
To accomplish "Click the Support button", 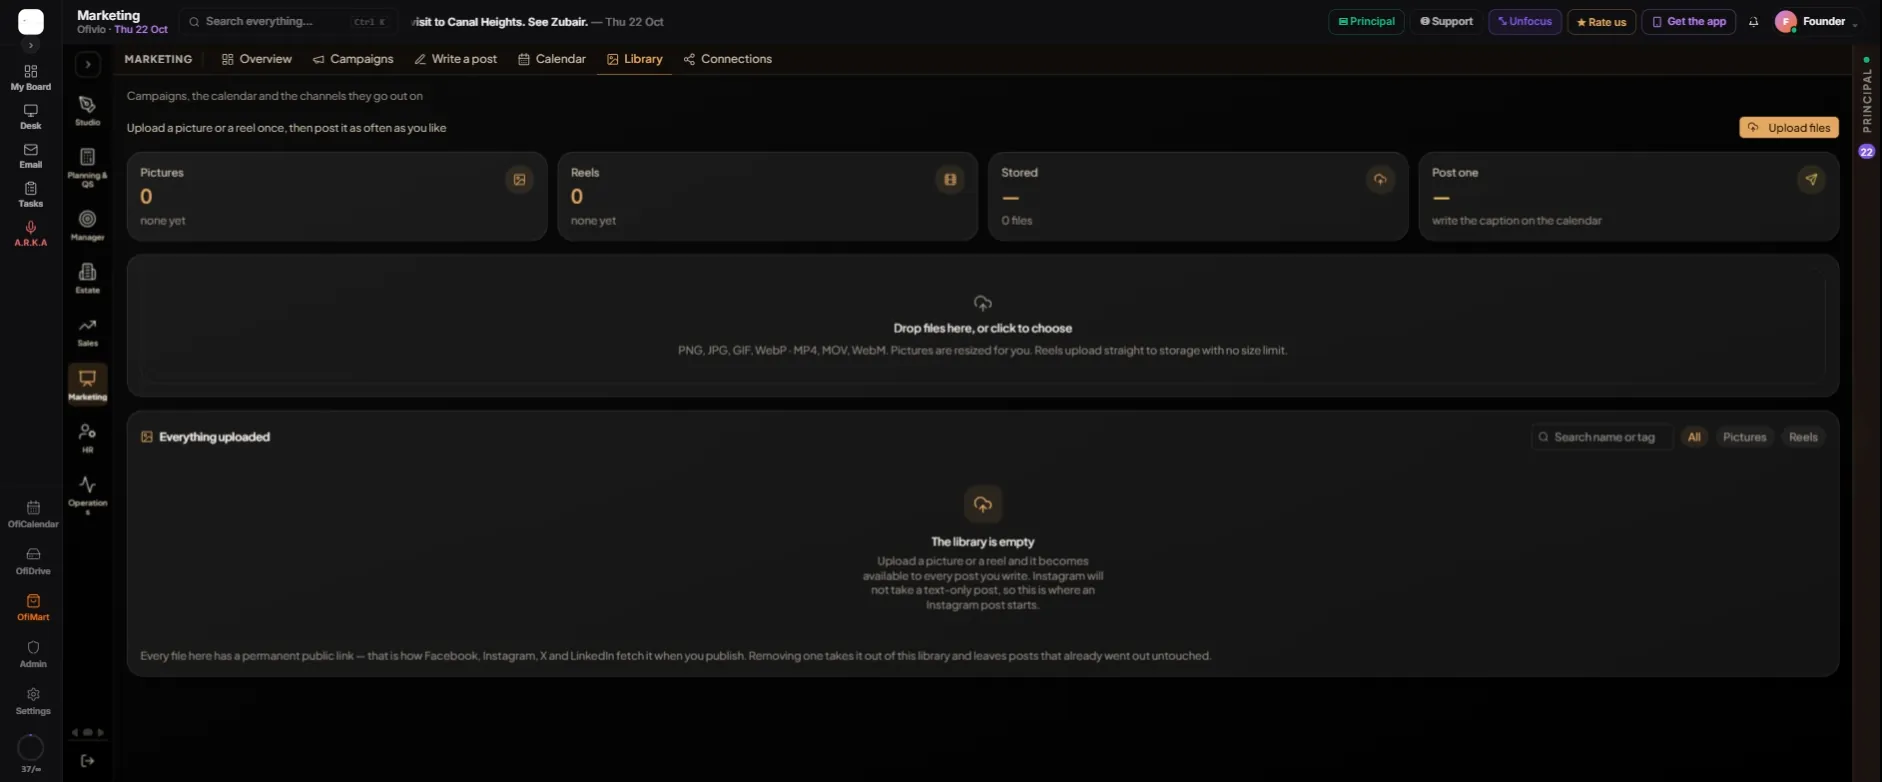I will point(1447,22).
